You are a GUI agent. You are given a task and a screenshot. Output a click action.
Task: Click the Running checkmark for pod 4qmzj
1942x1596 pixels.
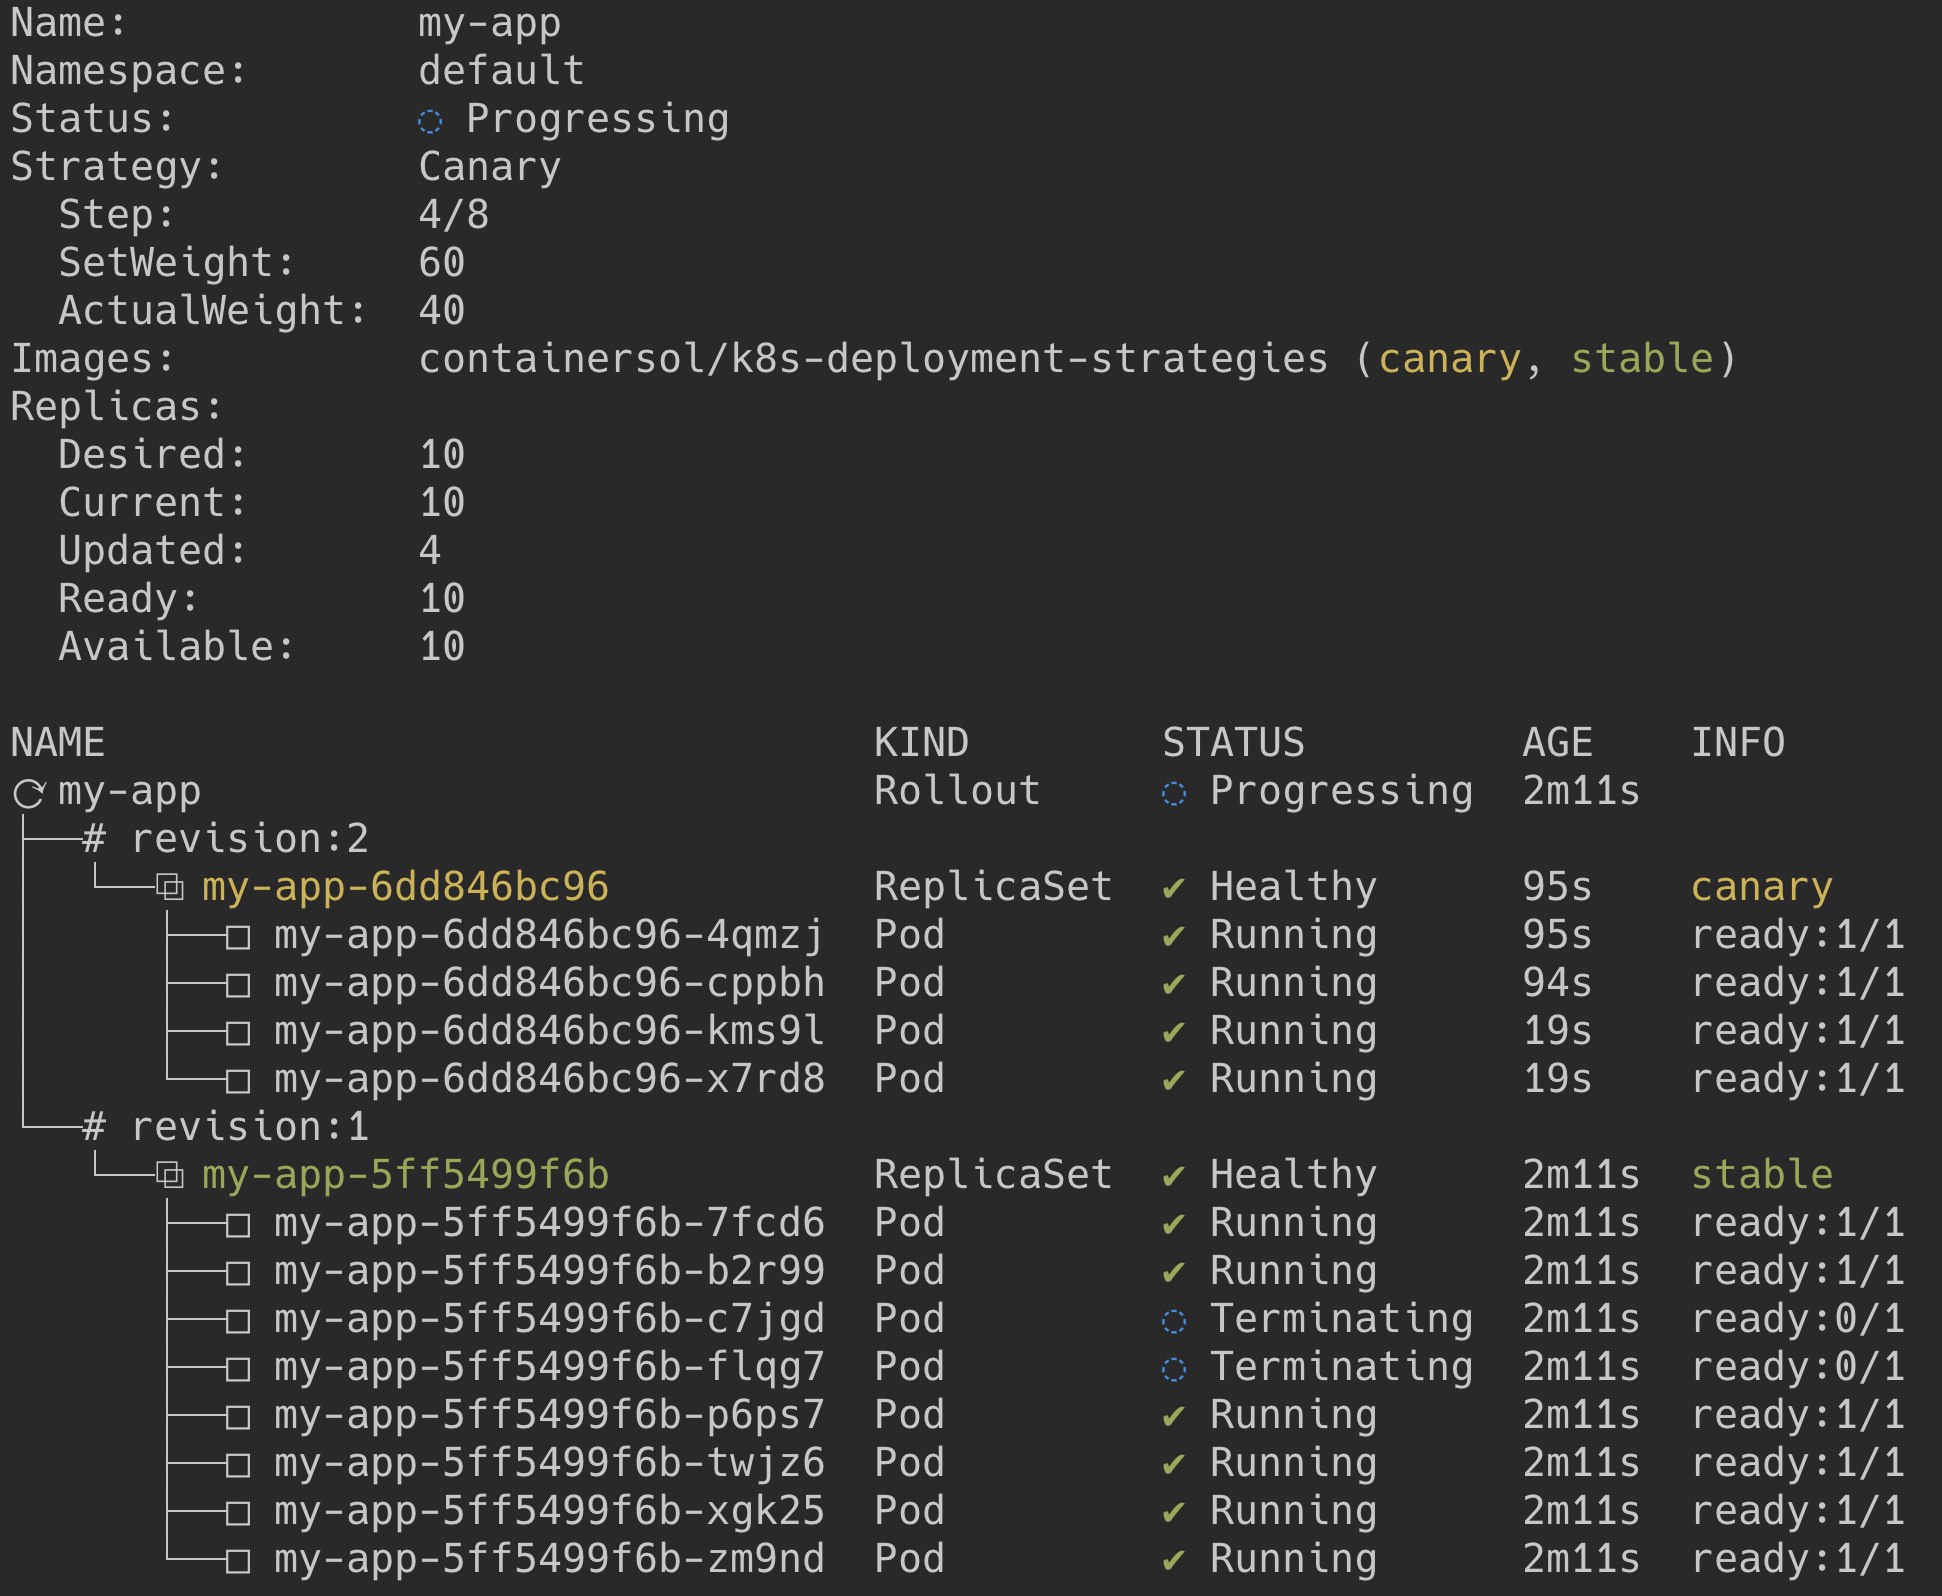(x=1174, y=936)
